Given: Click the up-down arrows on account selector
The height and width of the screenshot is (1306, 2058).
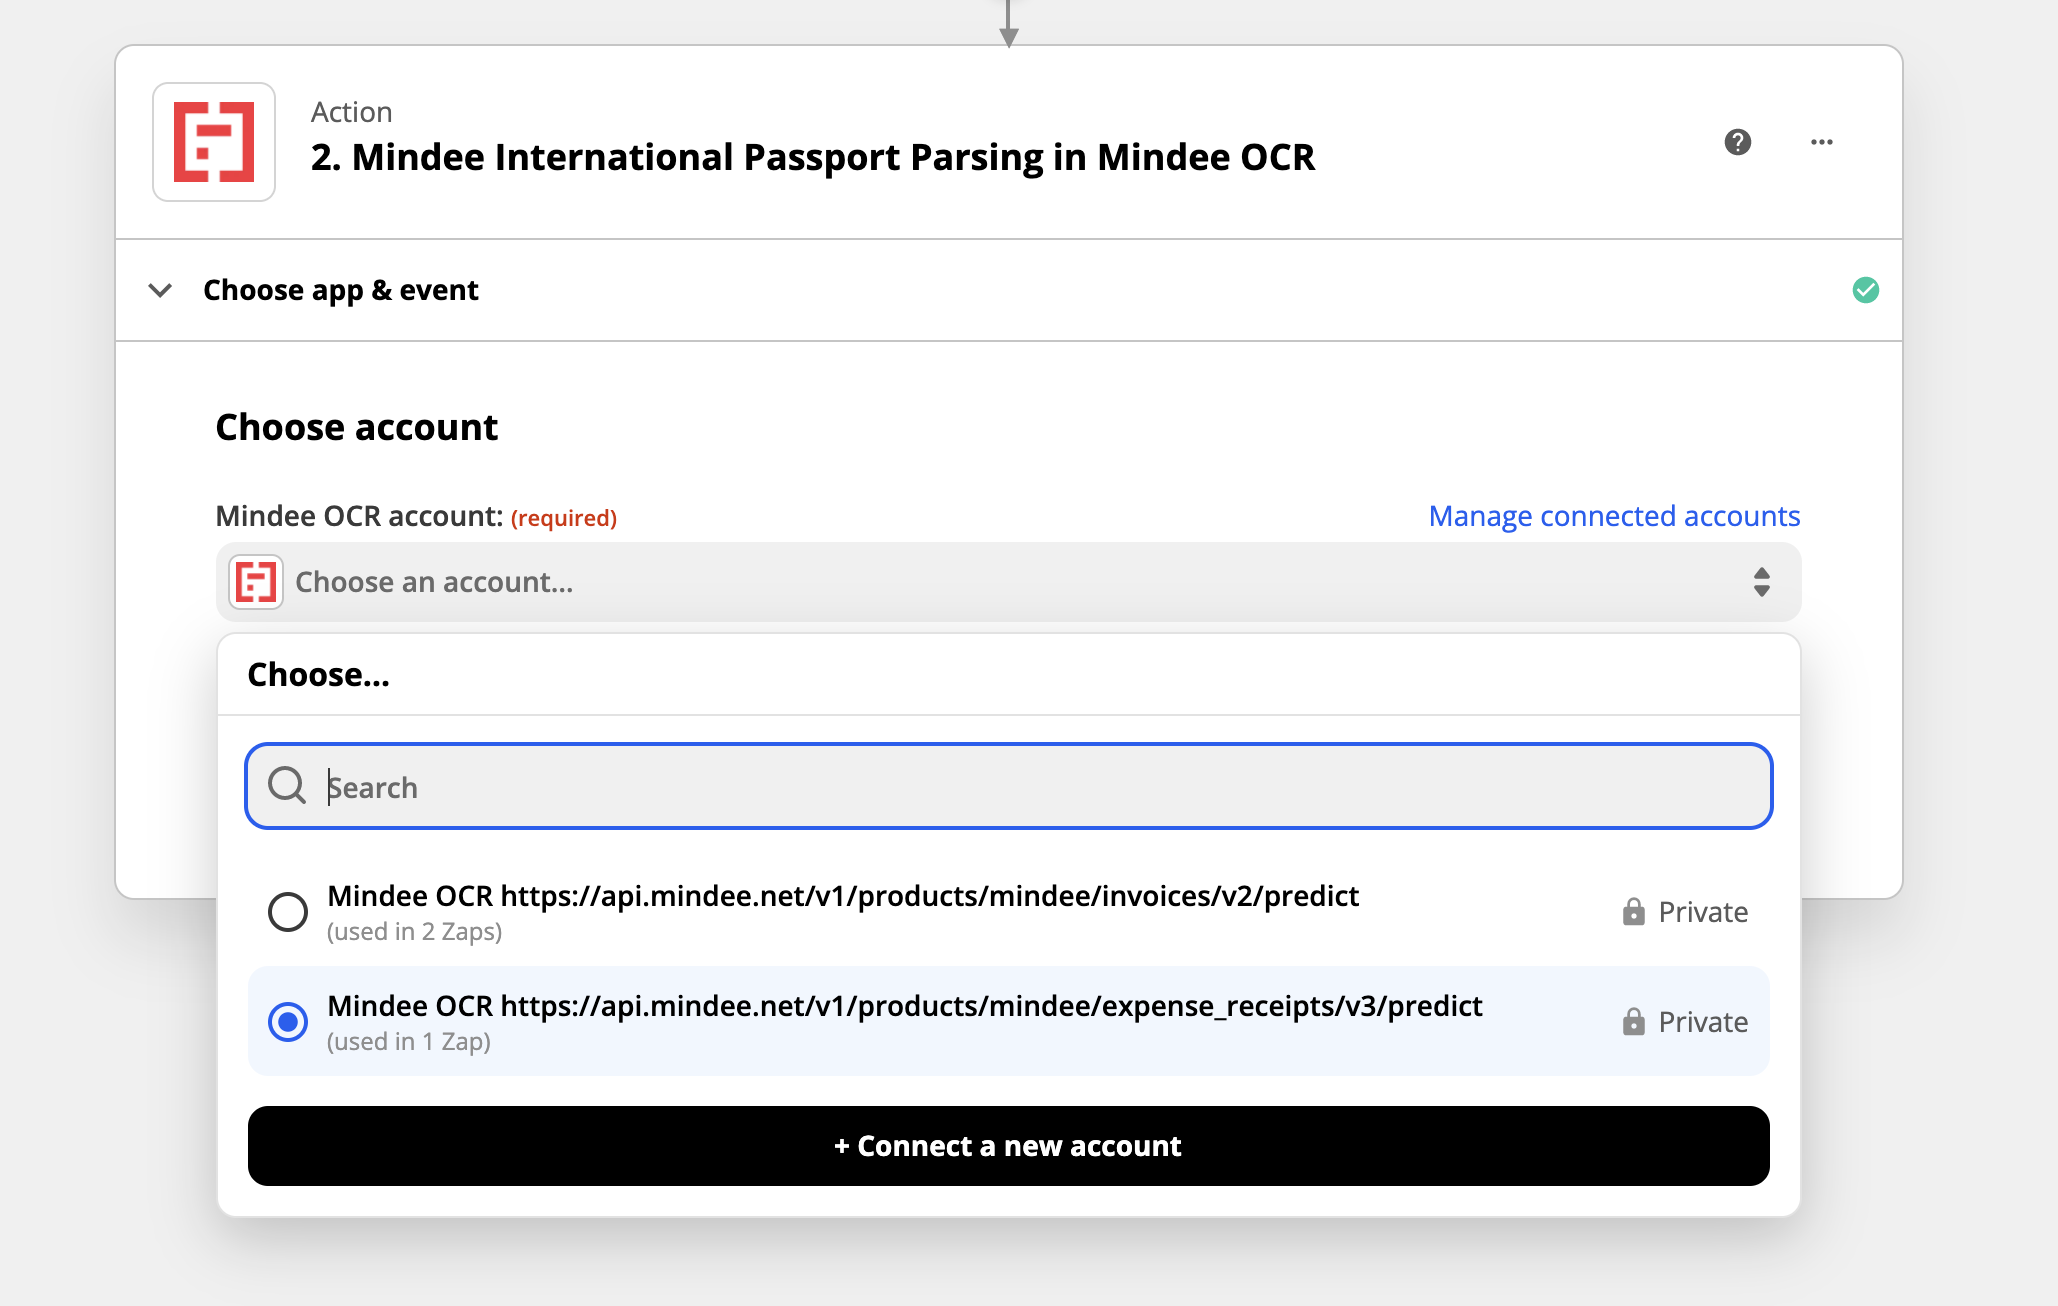Looking at the screenshot, I should (x=1761, y=582).
